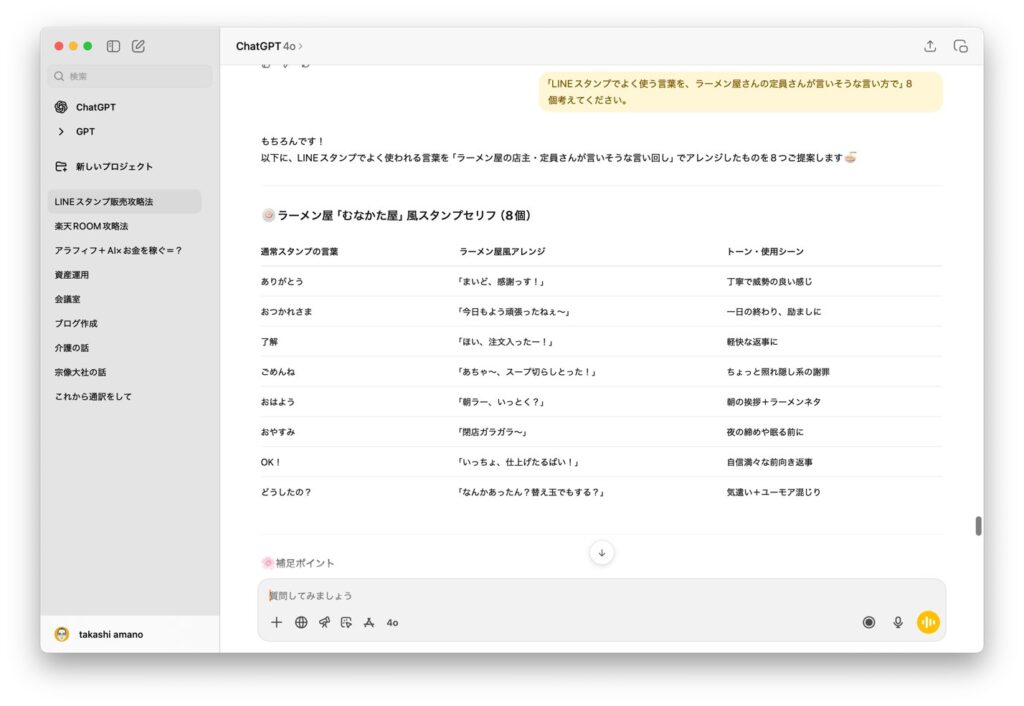Click the share/upload icon in header

930,46
